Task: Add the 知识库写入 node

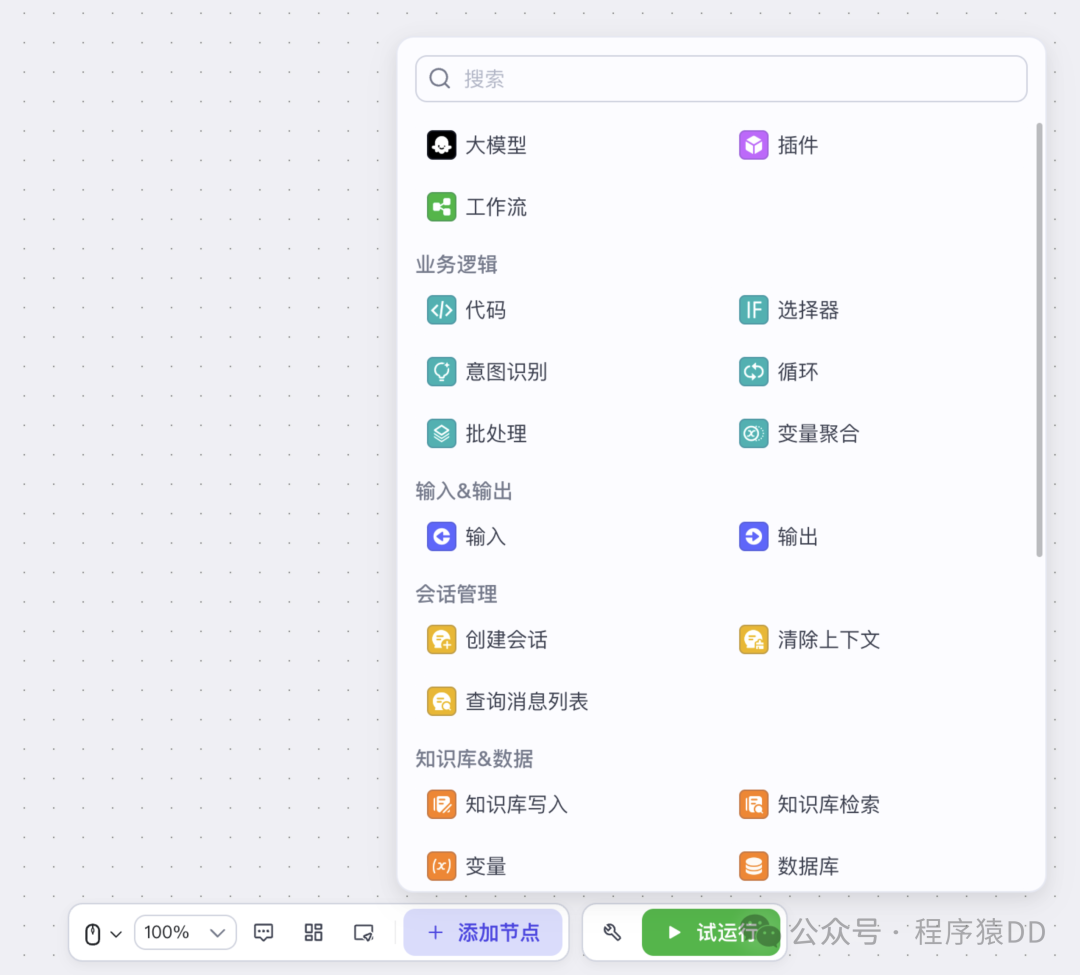Action: [497, 804]
